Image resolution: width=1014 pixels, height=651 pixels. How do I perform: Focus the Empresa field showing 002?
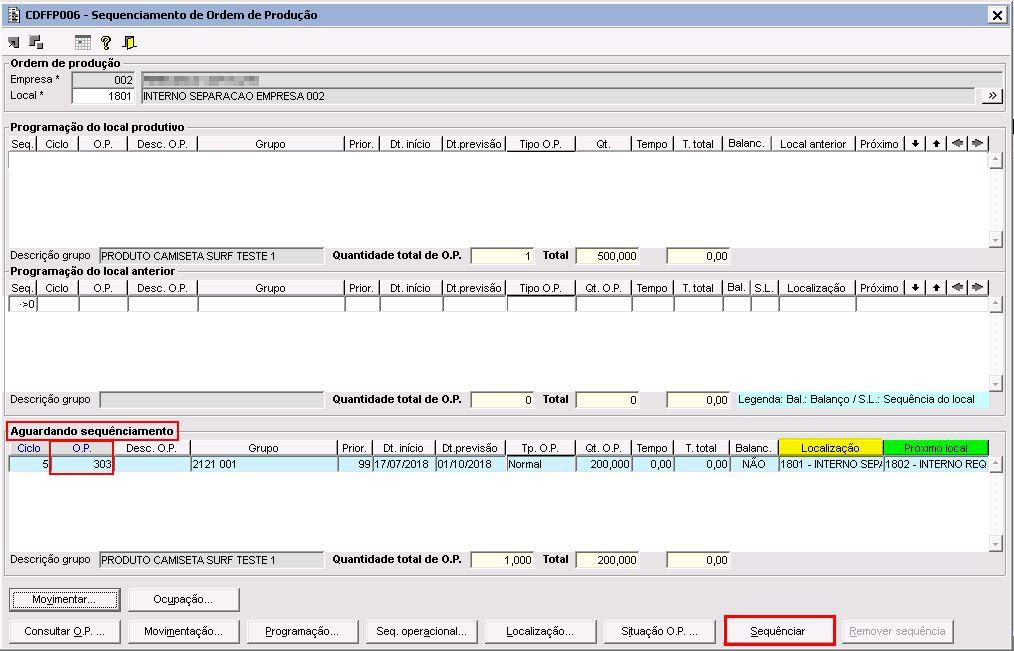[103, 80]
